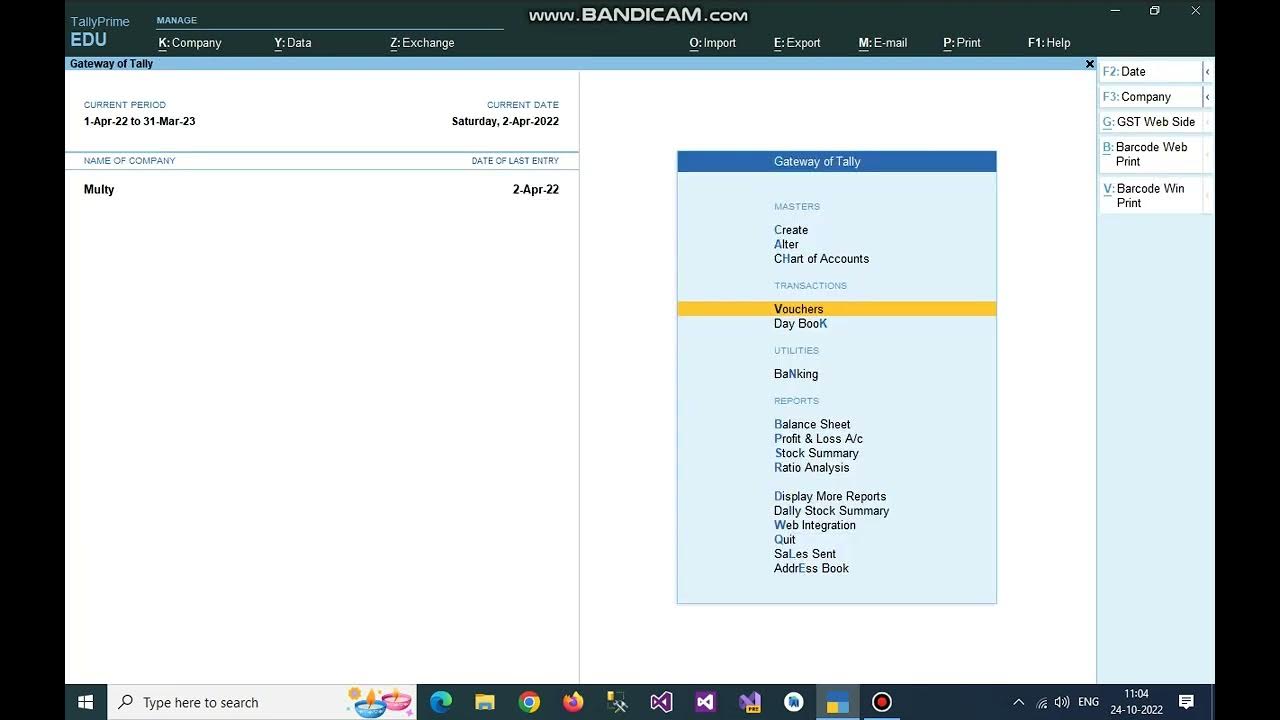Click the B: Barcode Web Print button
Screen dimensions: 1280x720
(1151, 154)
